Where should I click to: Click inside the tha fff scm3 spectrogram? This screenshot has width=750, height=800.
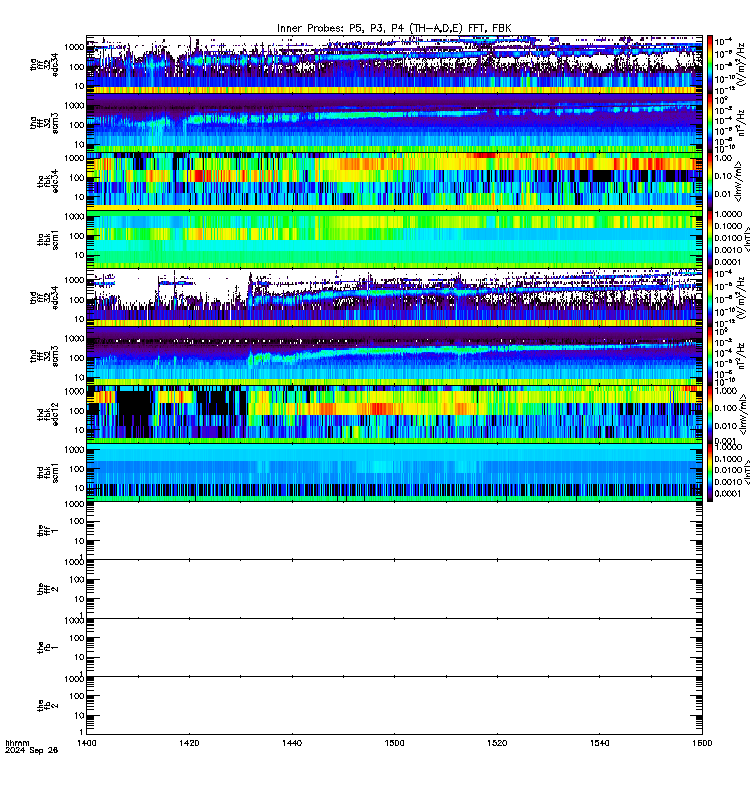point(394,123)
